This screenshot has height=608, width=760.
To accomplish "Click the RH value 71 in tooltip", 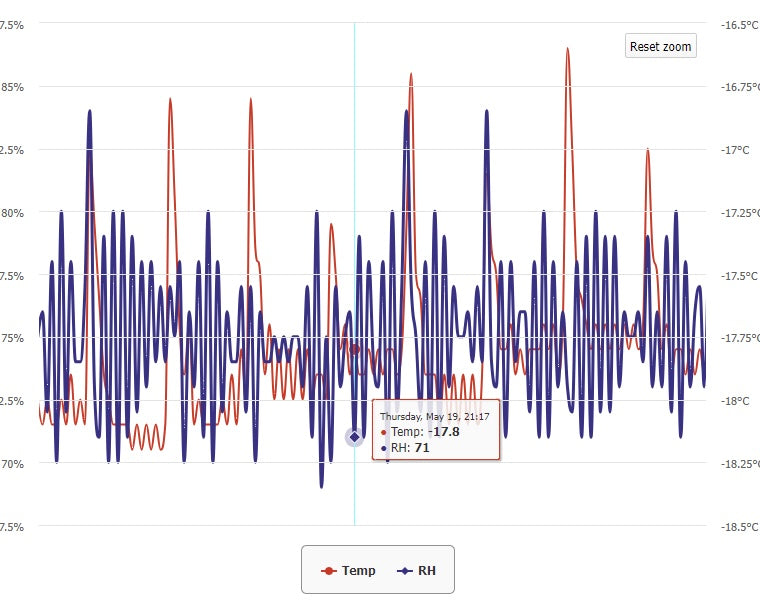I will click(422, 448).
